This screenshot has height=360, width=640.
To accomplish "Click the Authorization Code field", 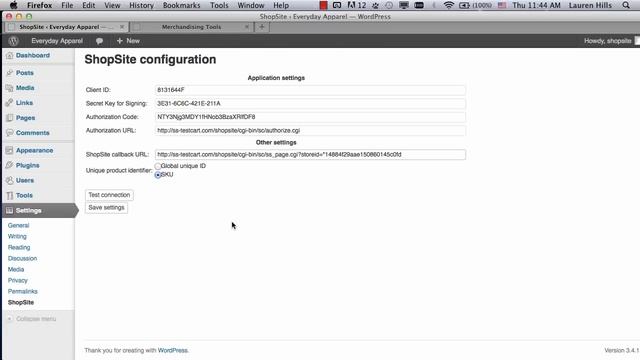I will coord(310,117).
